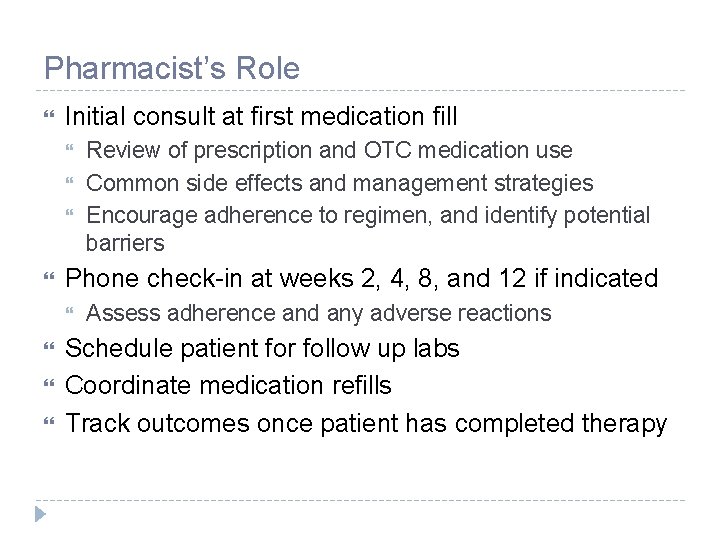
Task: Click bullet icon beside Schedule patient line
Action: [x=49, y=346]
